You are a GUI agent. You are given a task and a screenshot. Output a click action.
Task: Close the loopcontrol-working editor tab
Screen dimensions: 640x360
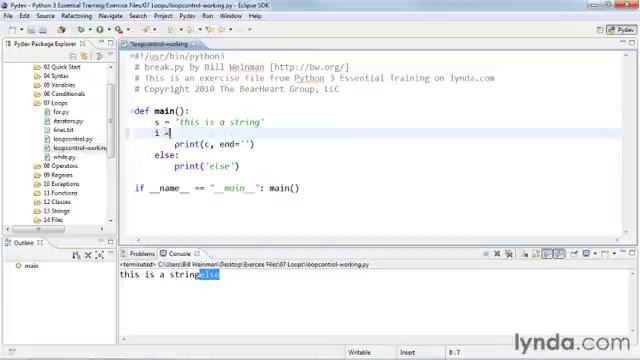[x=195, y=44]
